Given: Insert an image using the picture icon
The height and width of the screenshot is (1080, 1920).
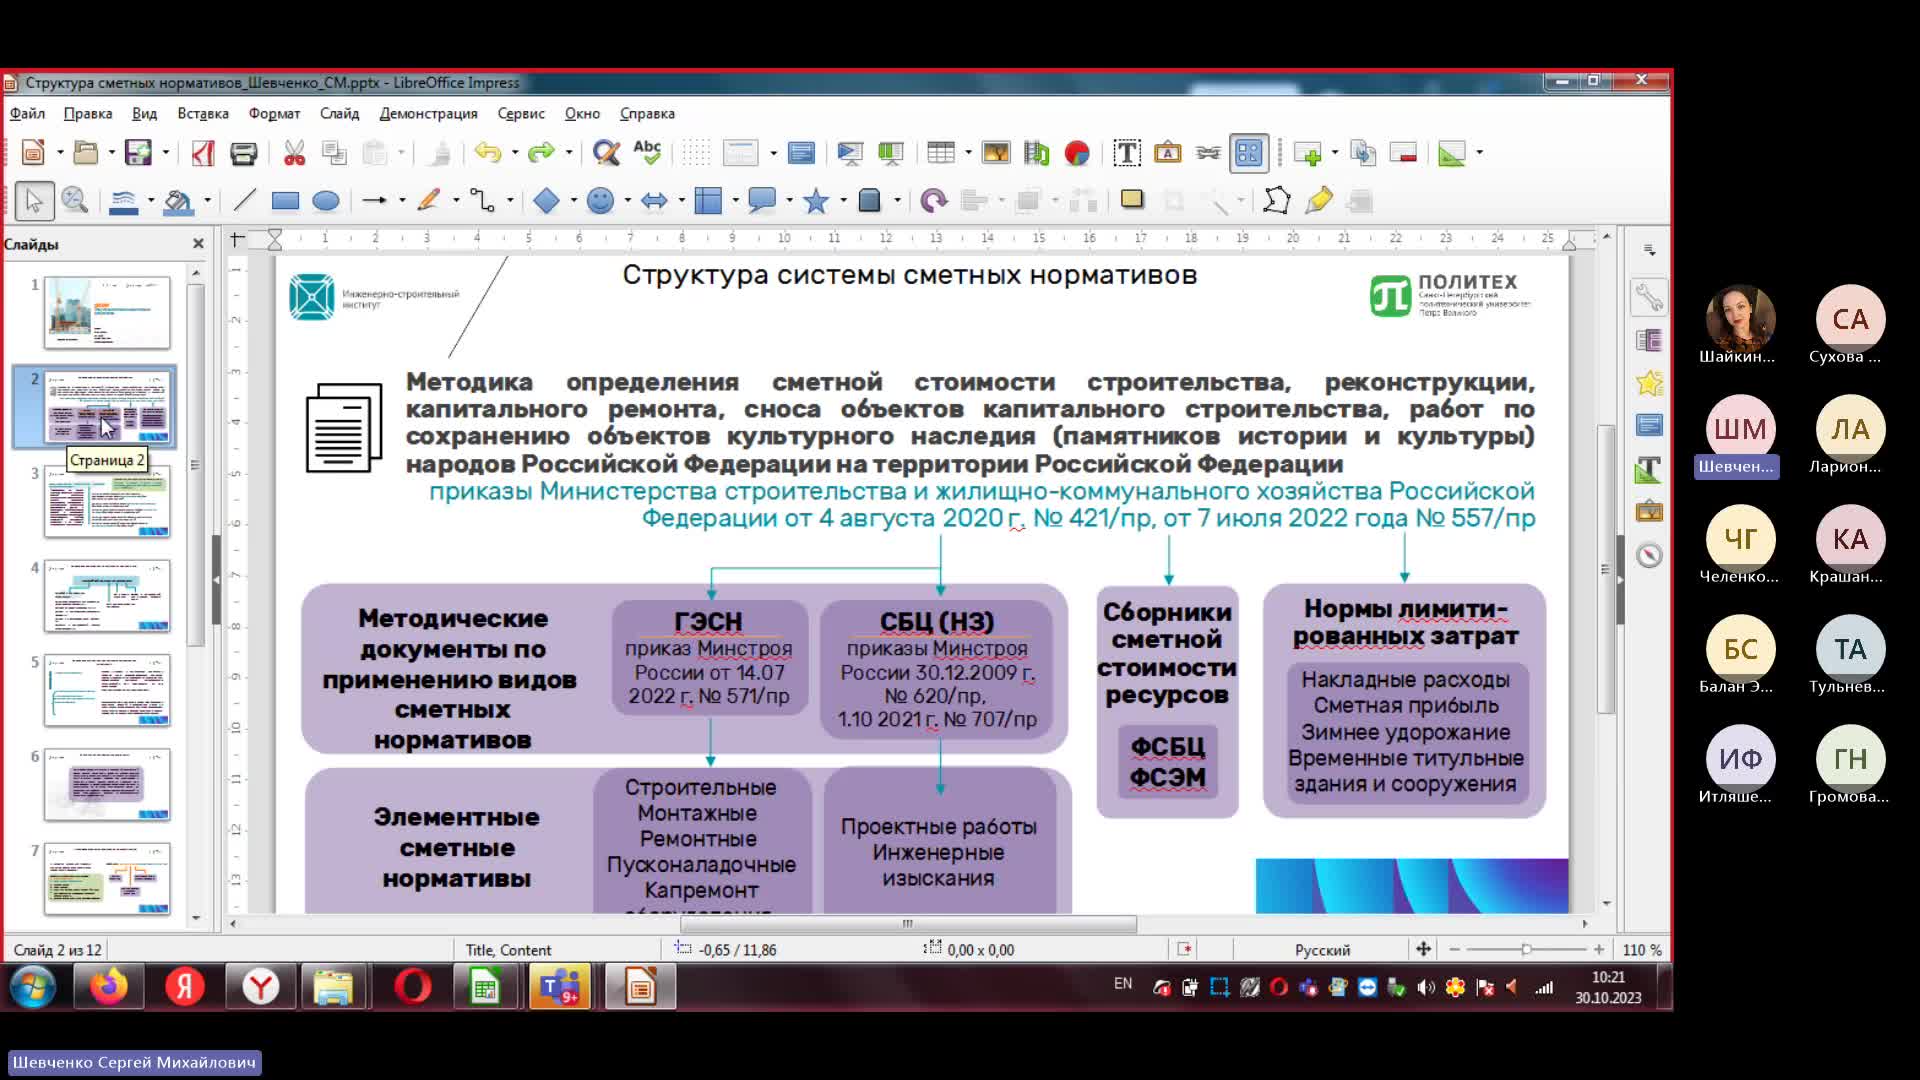Looking at the screenshot, I should 996,153.
